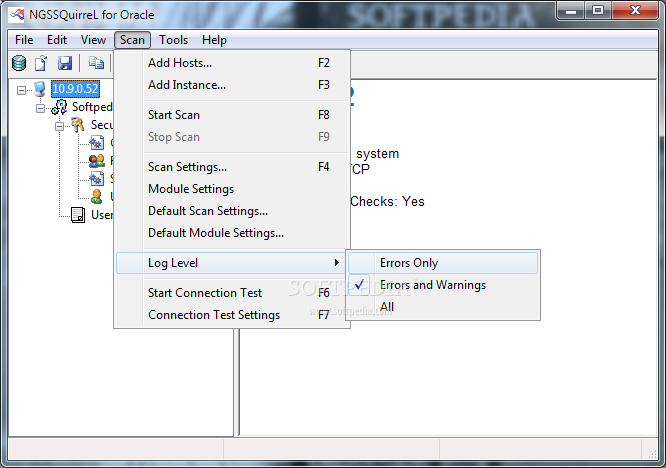This screenshot has width=666, height=468.
Task: Click the Stop Scan menu entry
Action: pos(232,137)
